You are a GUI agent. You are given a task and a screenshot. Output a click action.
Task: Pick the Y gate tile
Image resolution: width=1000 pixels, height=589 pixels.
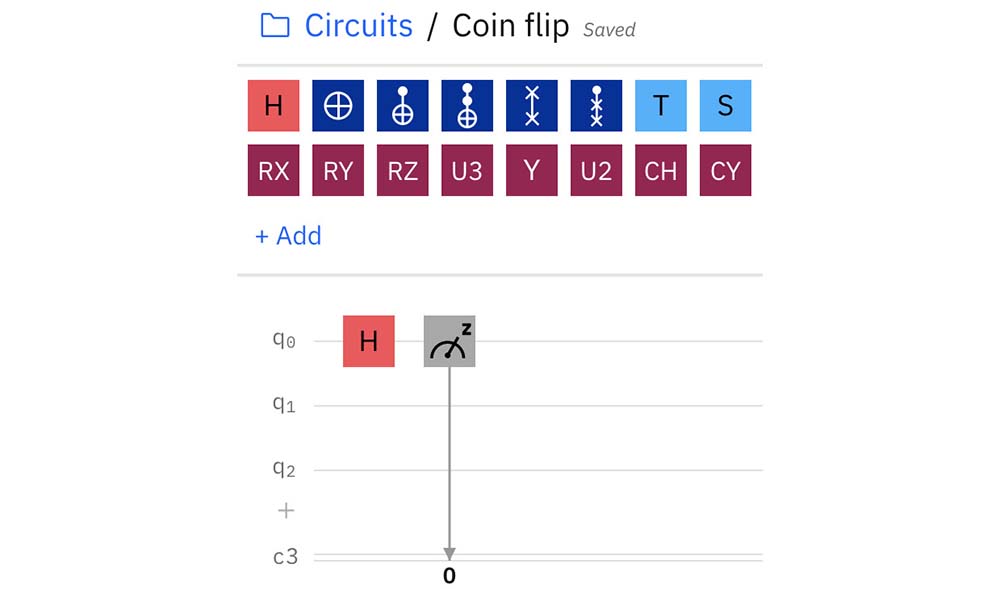coord(532,171)
